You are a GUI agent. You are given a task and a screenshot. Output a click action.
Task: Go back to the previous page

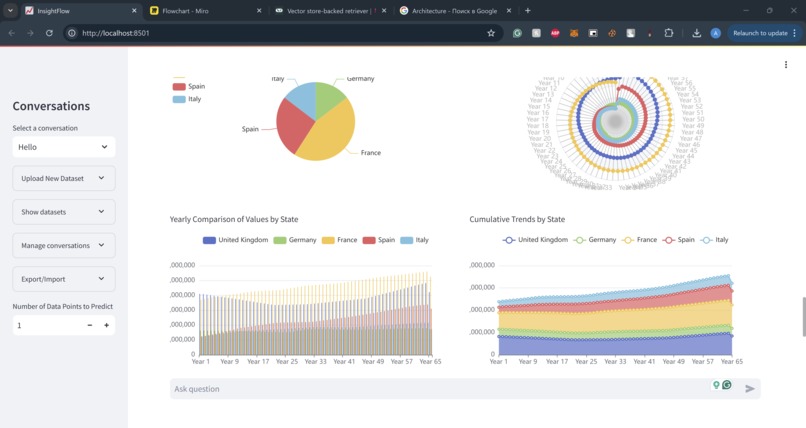[12, 33]
